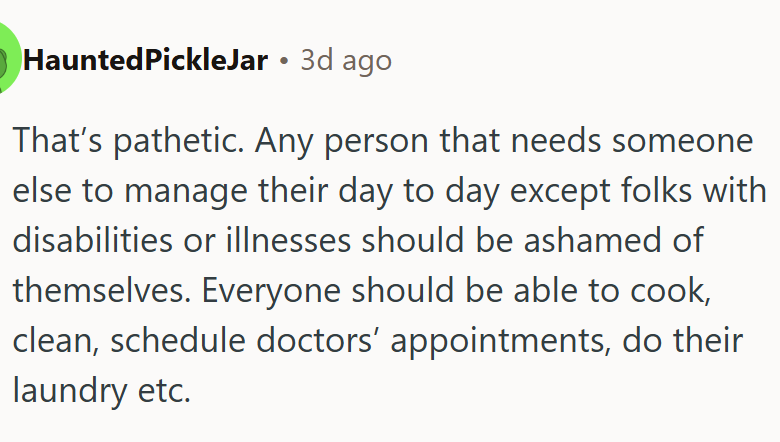Click the phrase "That's pathetic."
780x442 pixels.
click(x=124, y=141)
